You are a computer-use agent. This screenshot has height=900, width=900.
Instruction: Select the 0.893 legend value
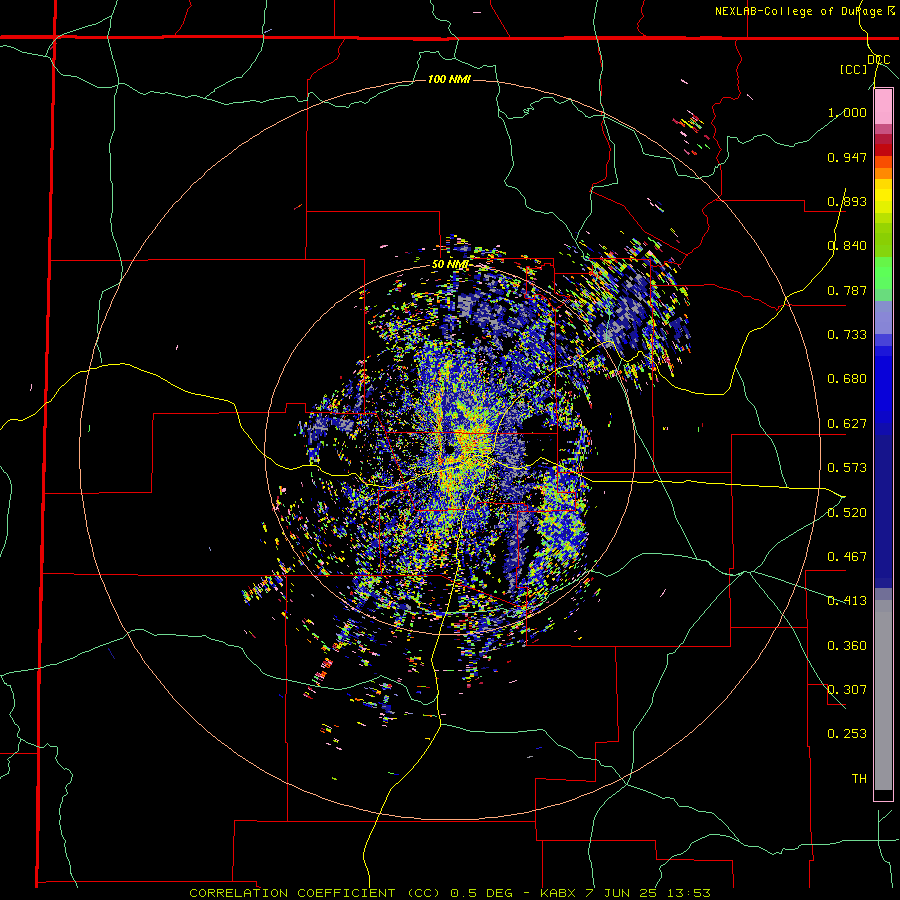click(x=847, y=201)
